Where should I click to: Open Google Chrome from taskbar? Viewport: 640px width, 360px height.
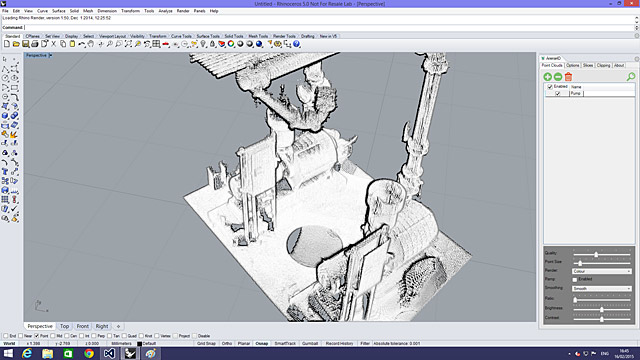click(89, 353)
